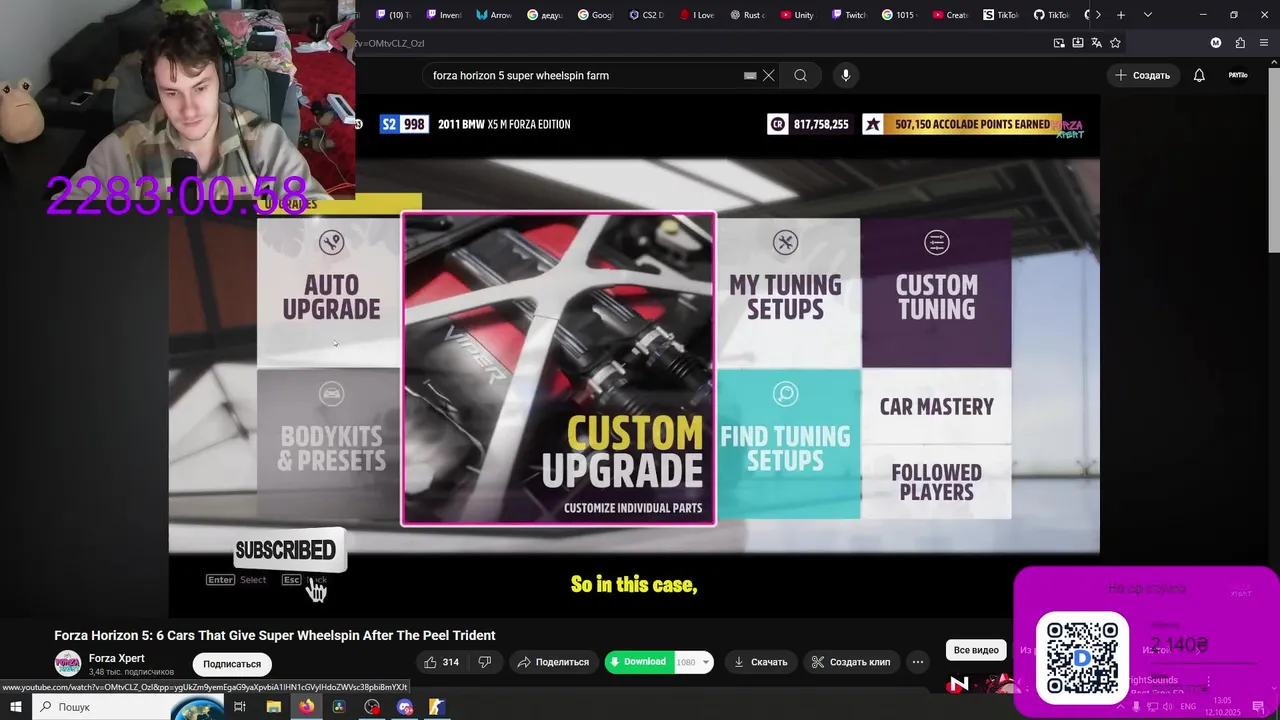Viewport: 1280px width, 720px height.
Task: Click the translate page icon in address bar
Action: click(1096, 43)
